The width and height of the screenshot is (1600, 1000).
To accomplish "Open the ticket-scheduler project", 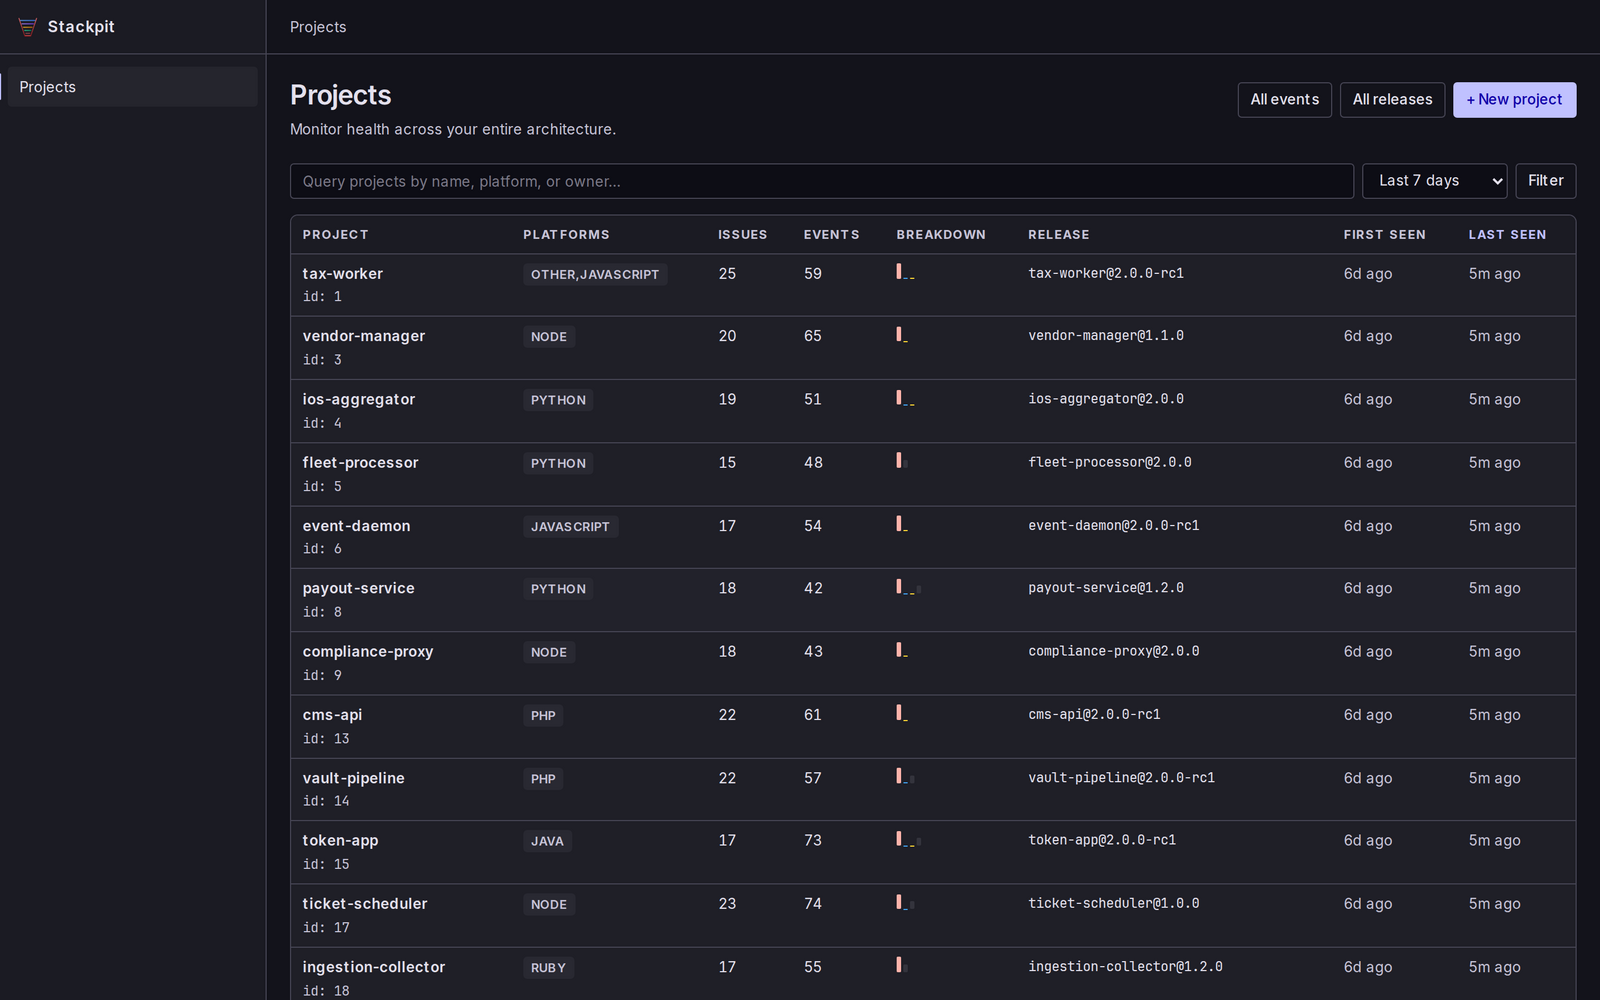I will point(364,904).
